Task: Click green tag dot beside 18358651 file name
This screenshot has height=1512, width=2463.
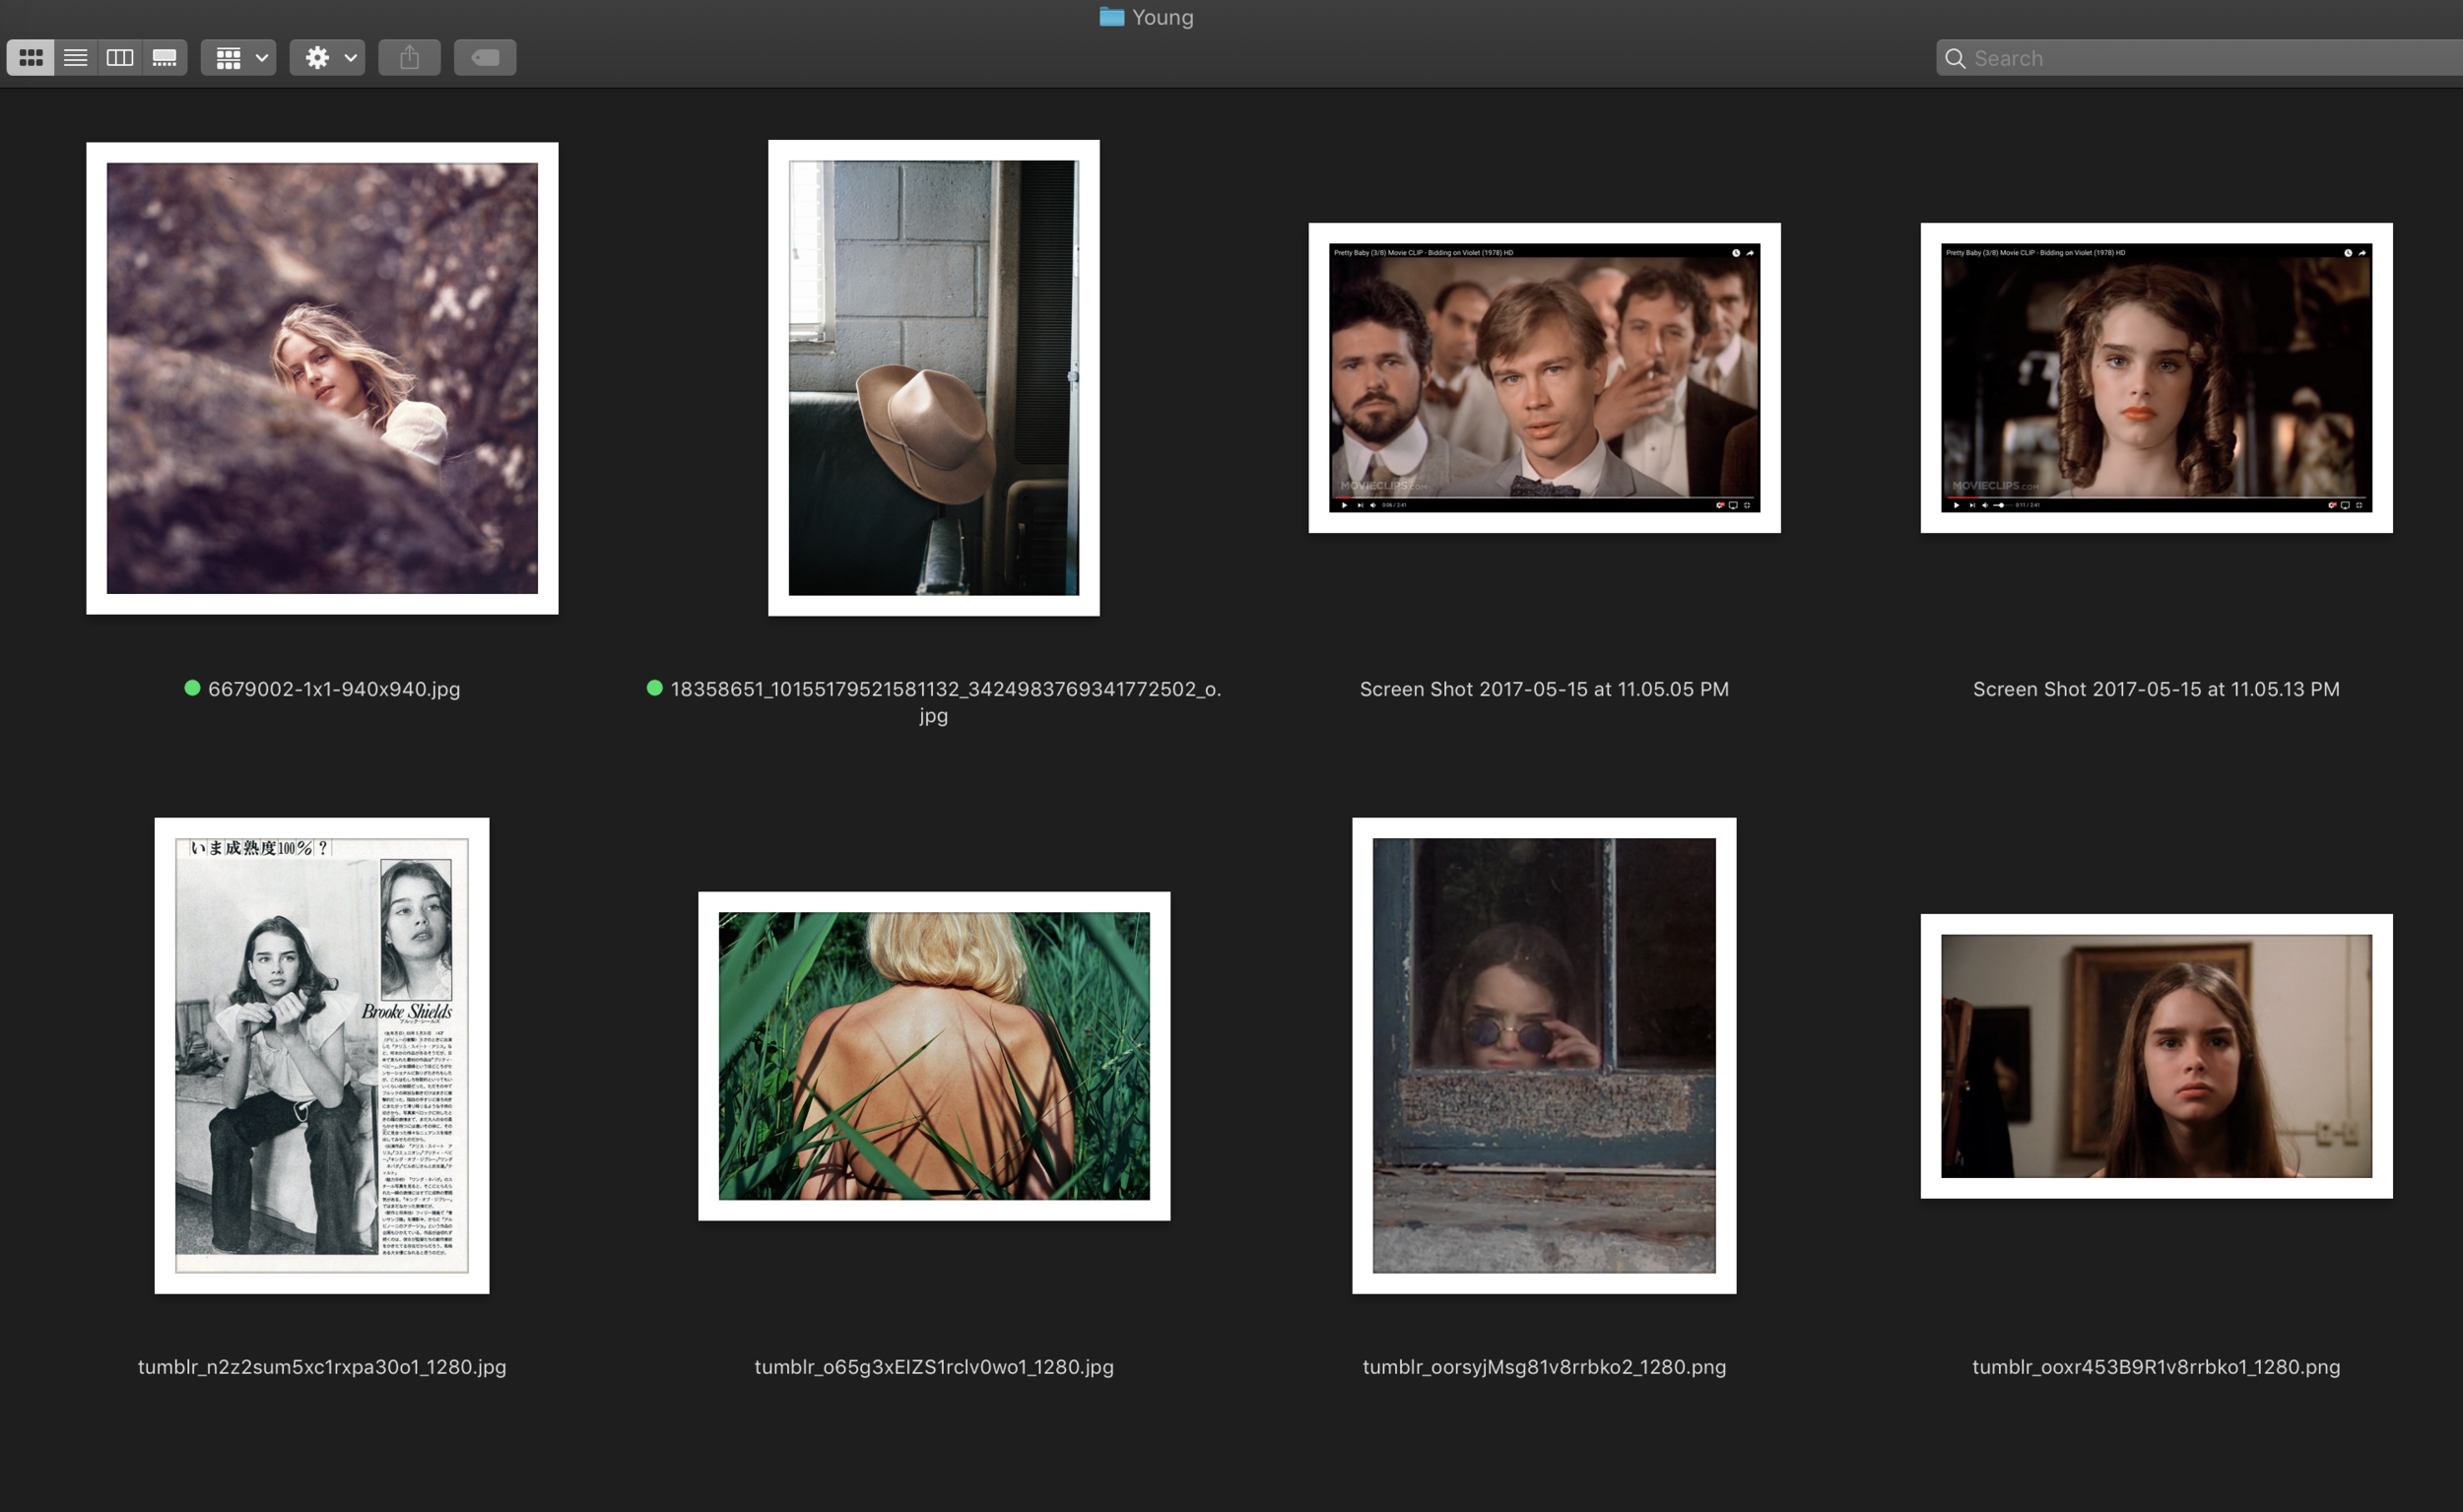Action: [655, 688]
